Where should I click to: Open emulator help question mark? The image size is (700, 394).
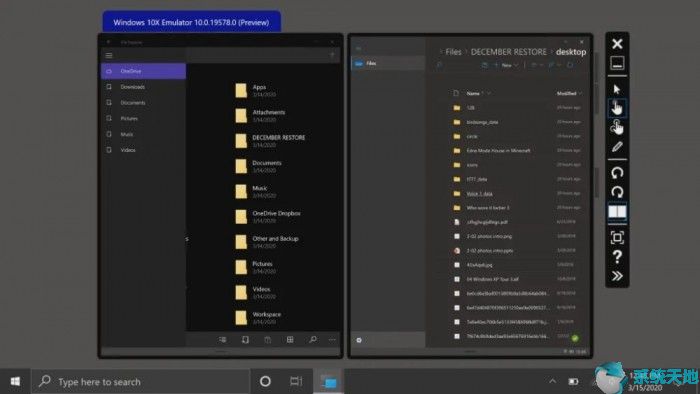(617, 257)
